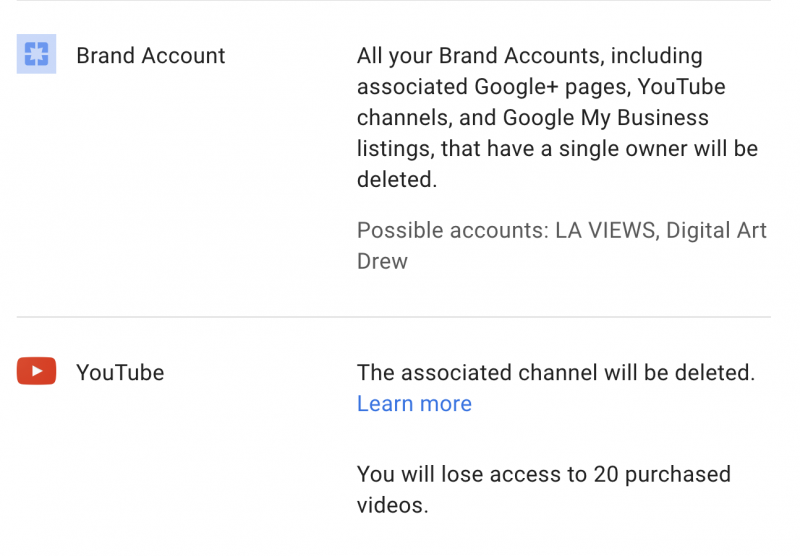Select the Brand Account heading label
800x556 pixels.
click(x=151, y=55)
